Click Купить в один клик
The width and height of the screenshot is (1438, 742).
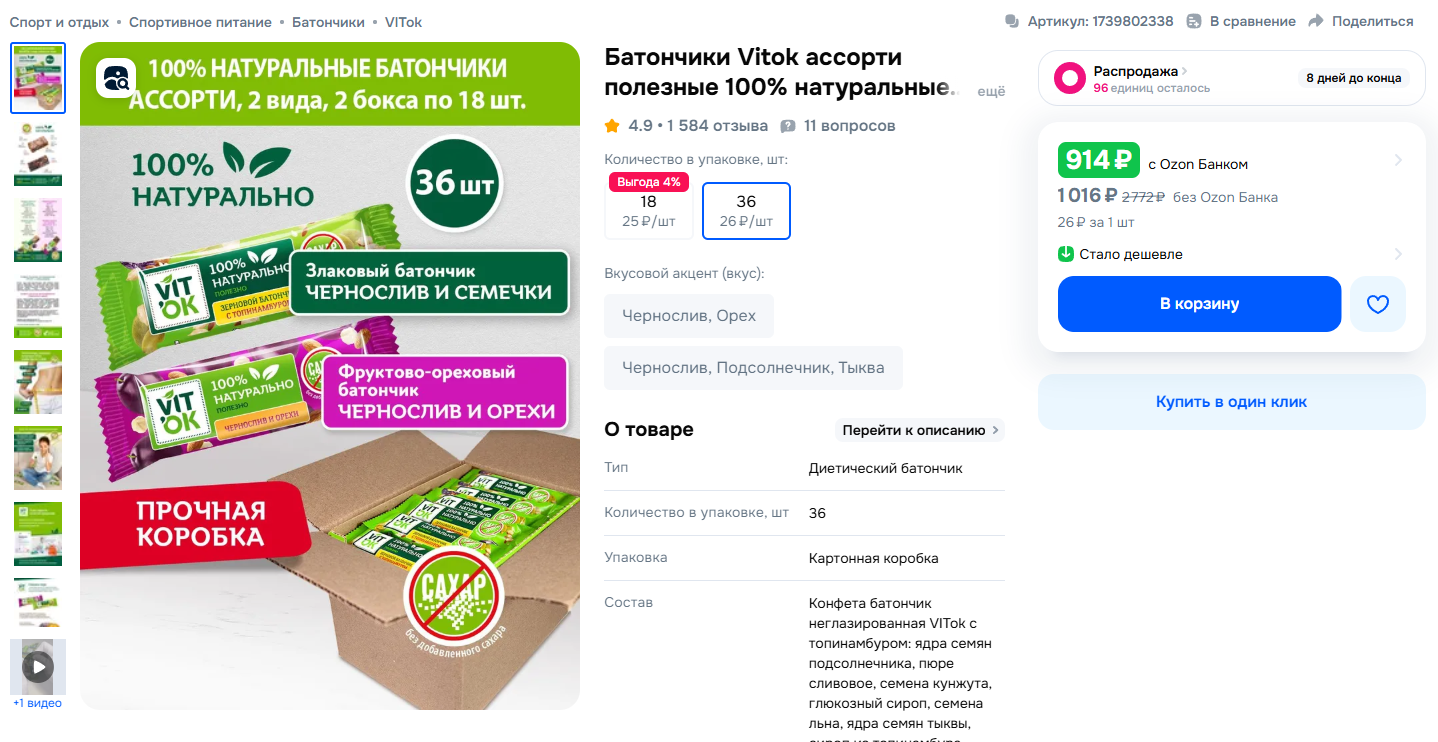pyautogui.click(x=1231, y=402)
